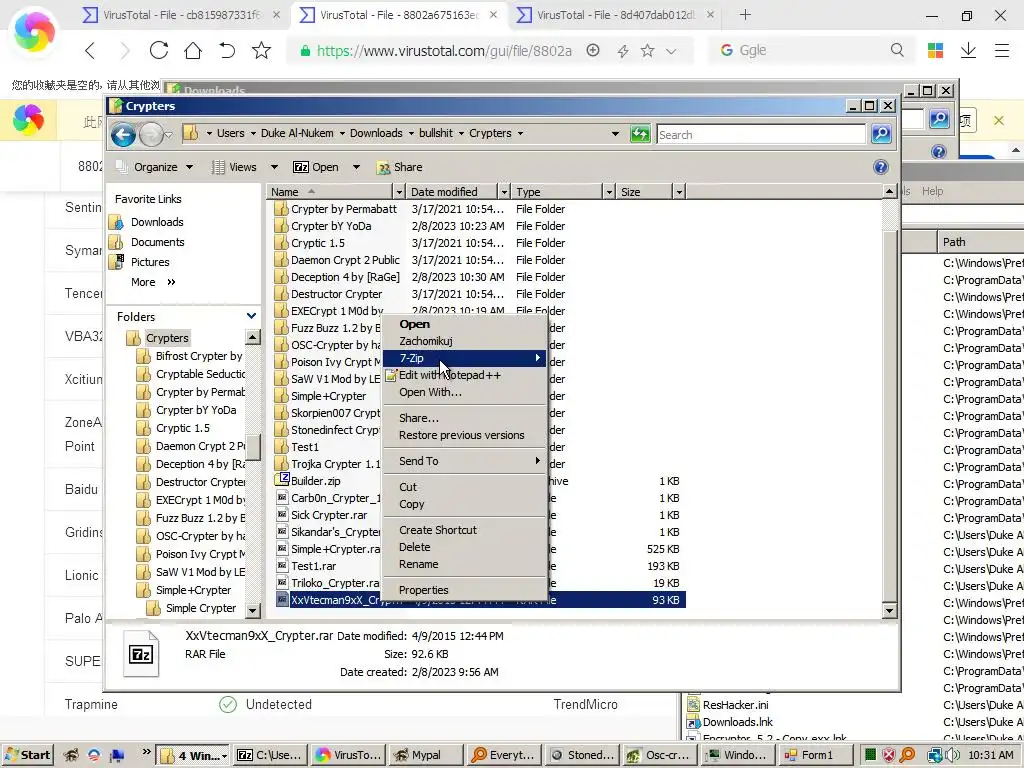The height and width of the screenshot is (768, 1024).
Task: Click the Share toolbar button in Explorer
Action: 400,167
